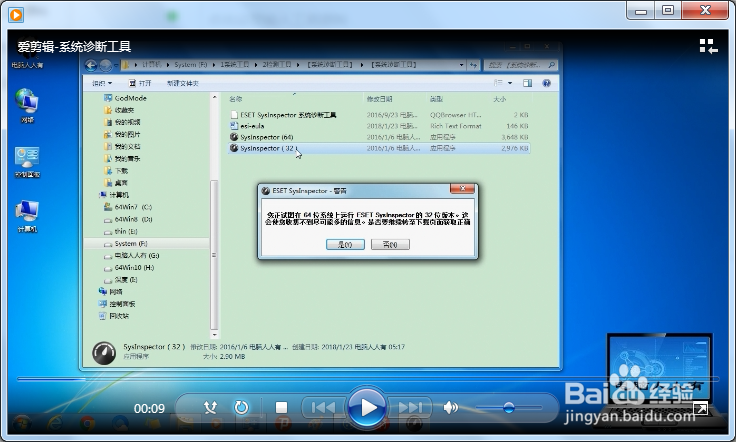Adjust the volume slider handle

click(x=508, y=407)
